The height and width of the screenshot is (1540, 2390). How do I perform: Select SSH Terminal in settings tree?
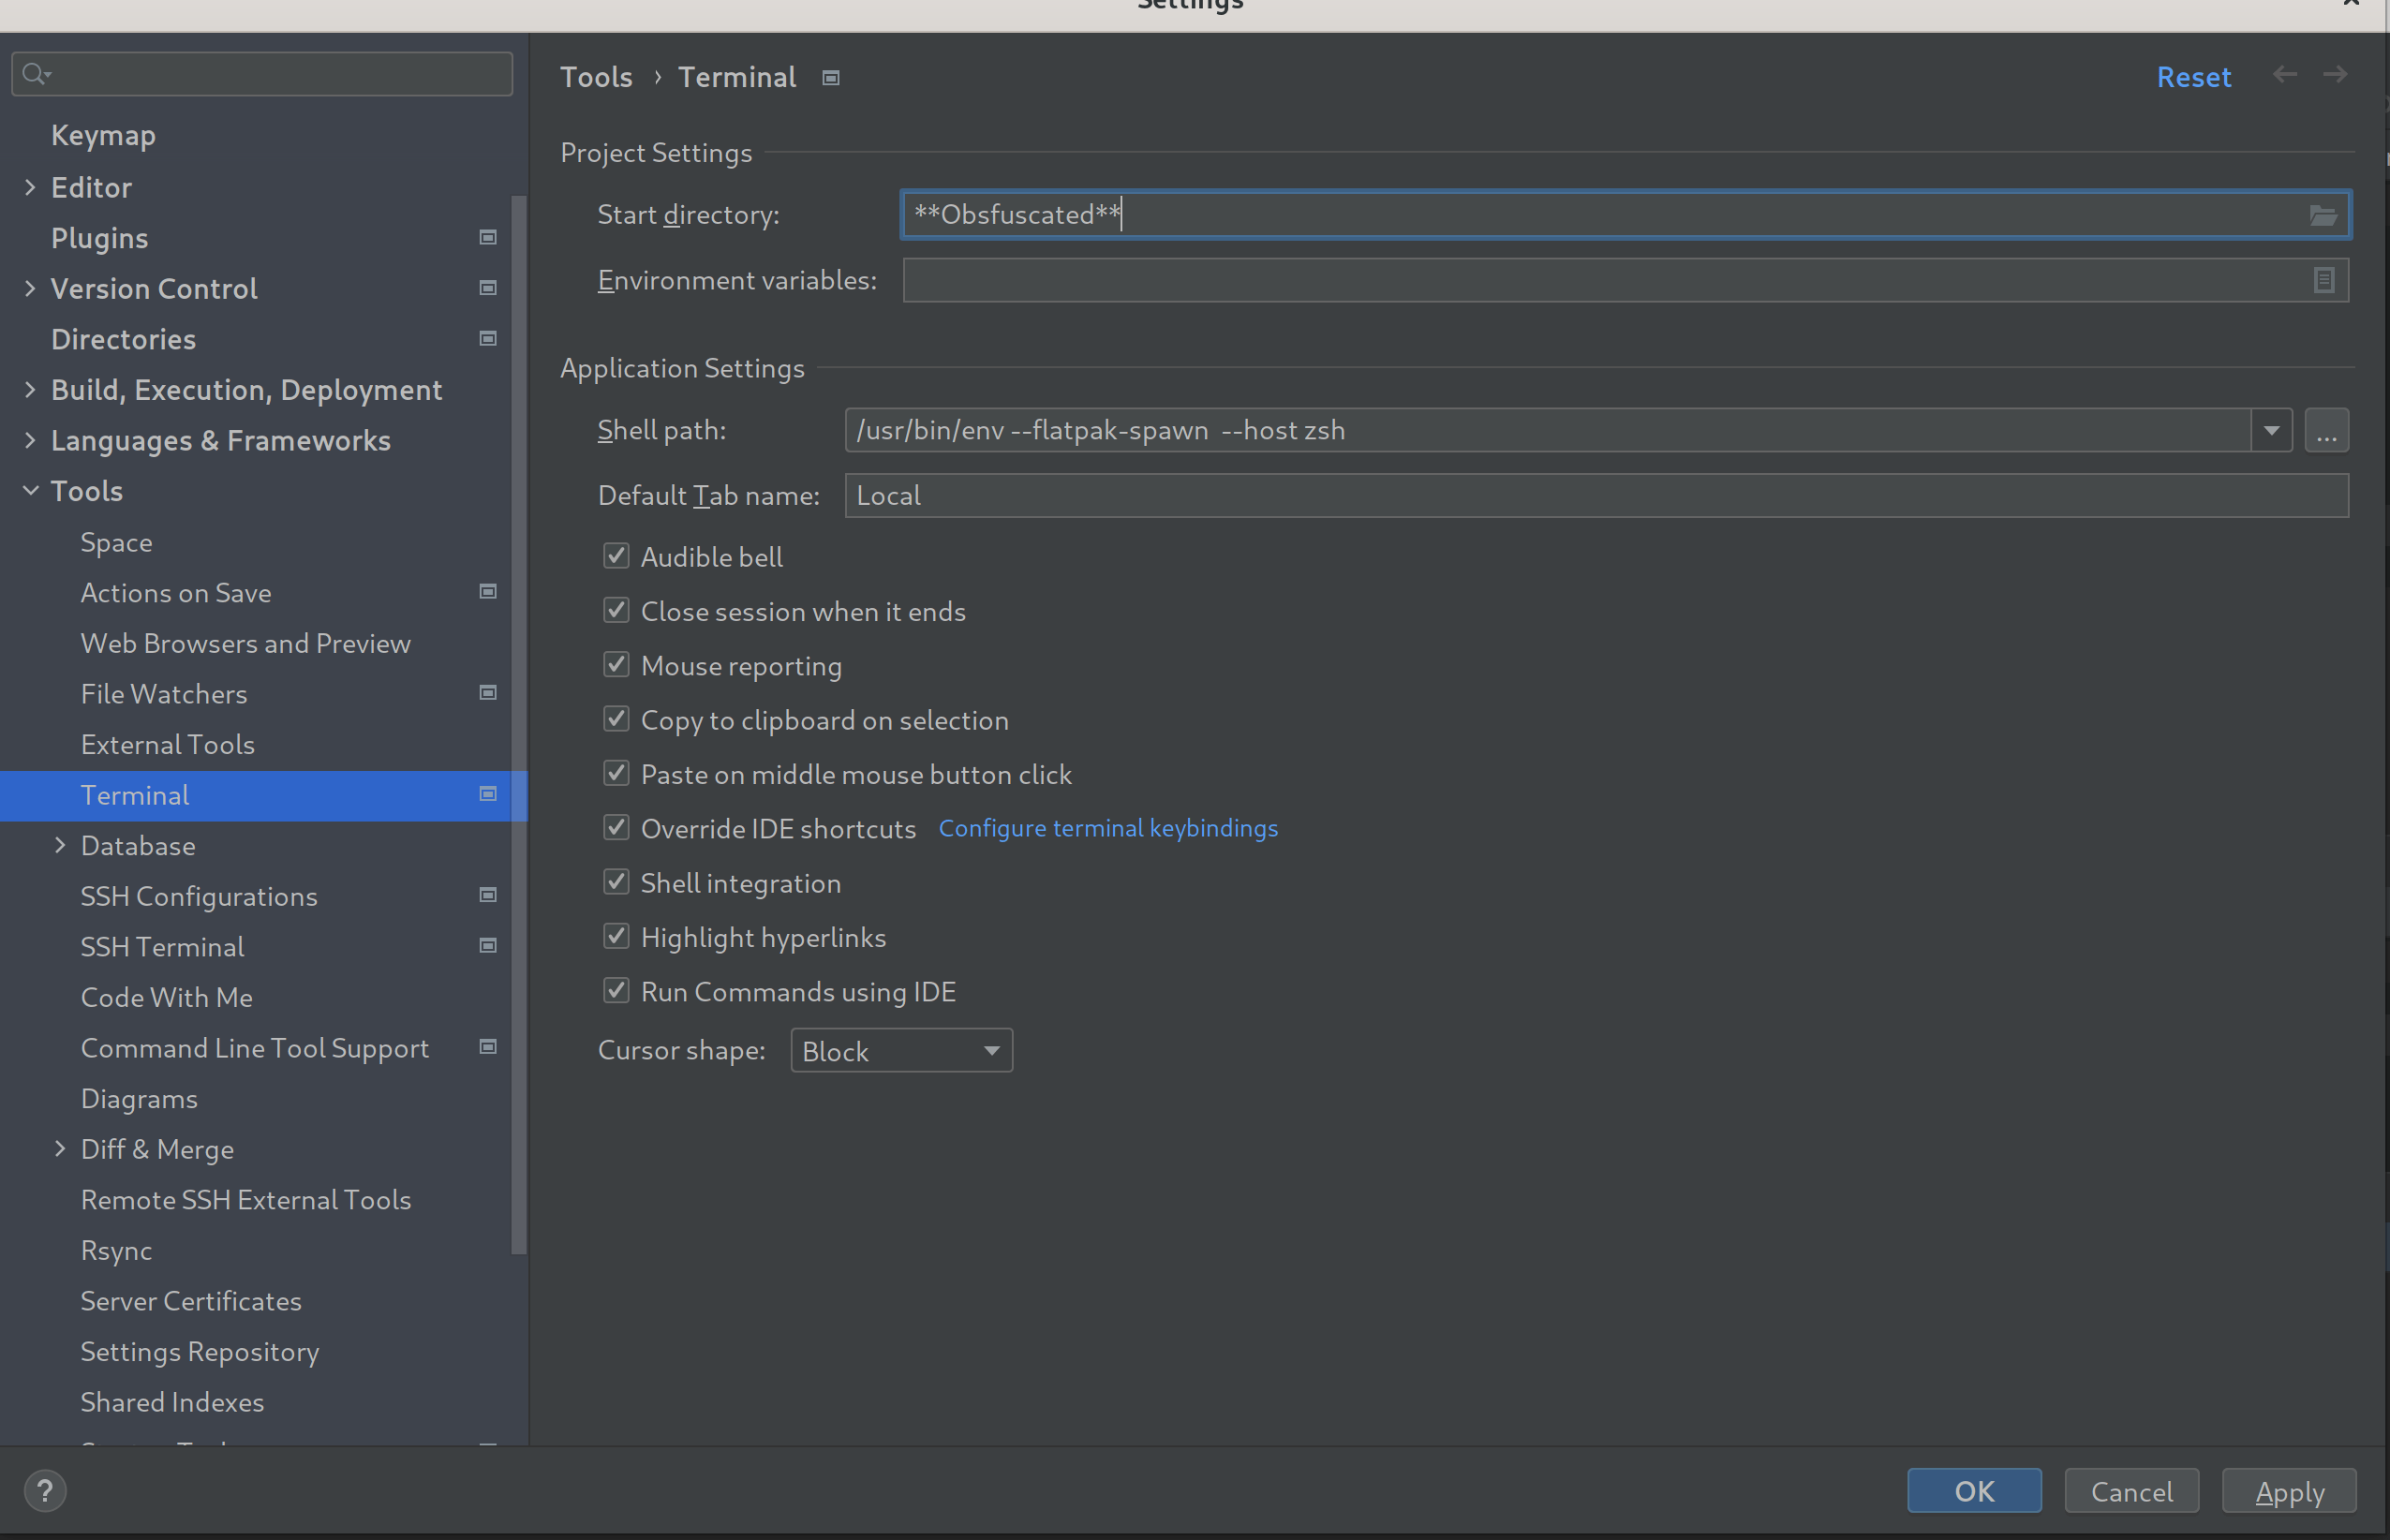pos(162,946)
